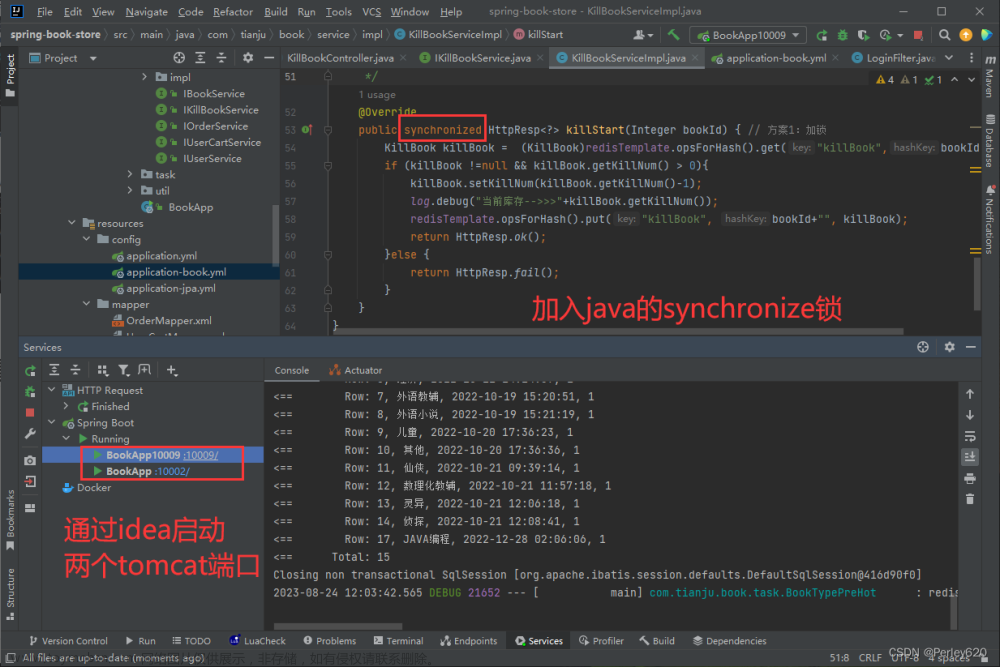Stop service with red square in Services
The width and height of the screenshot is (1000, 667).
coord(30,413)
